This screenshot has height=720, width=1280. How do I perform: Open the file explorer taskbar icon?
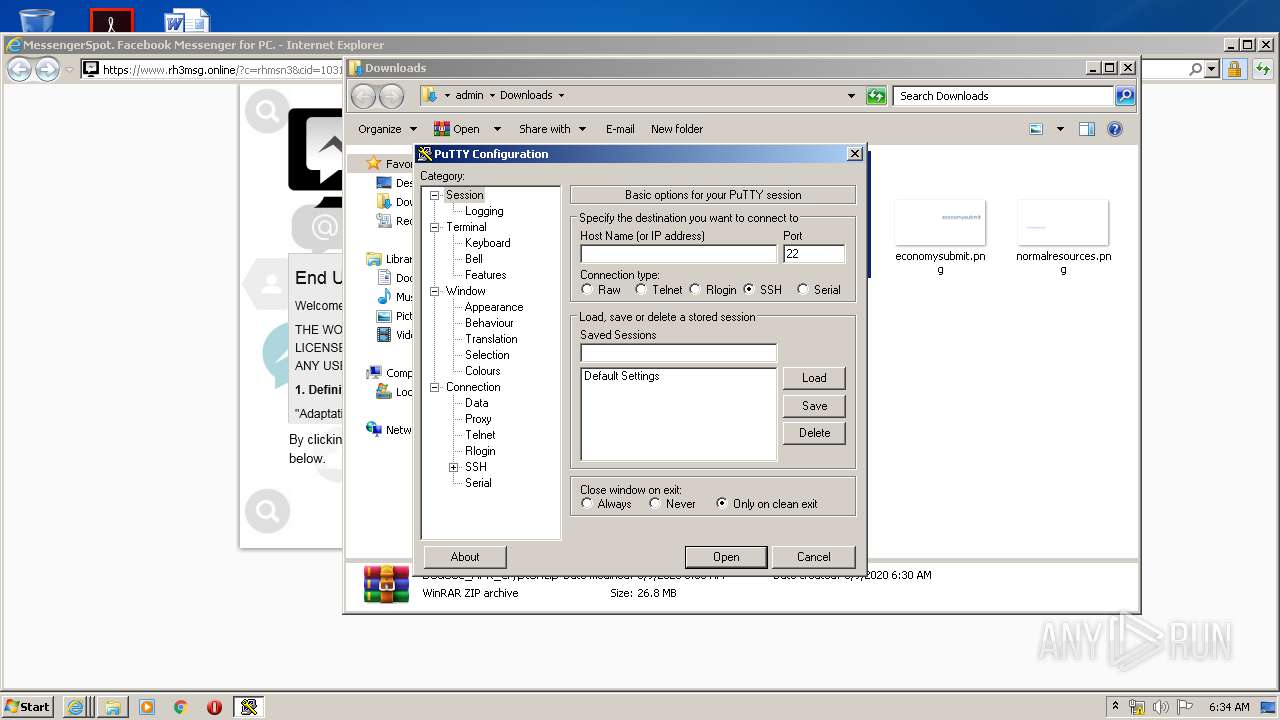112,707
